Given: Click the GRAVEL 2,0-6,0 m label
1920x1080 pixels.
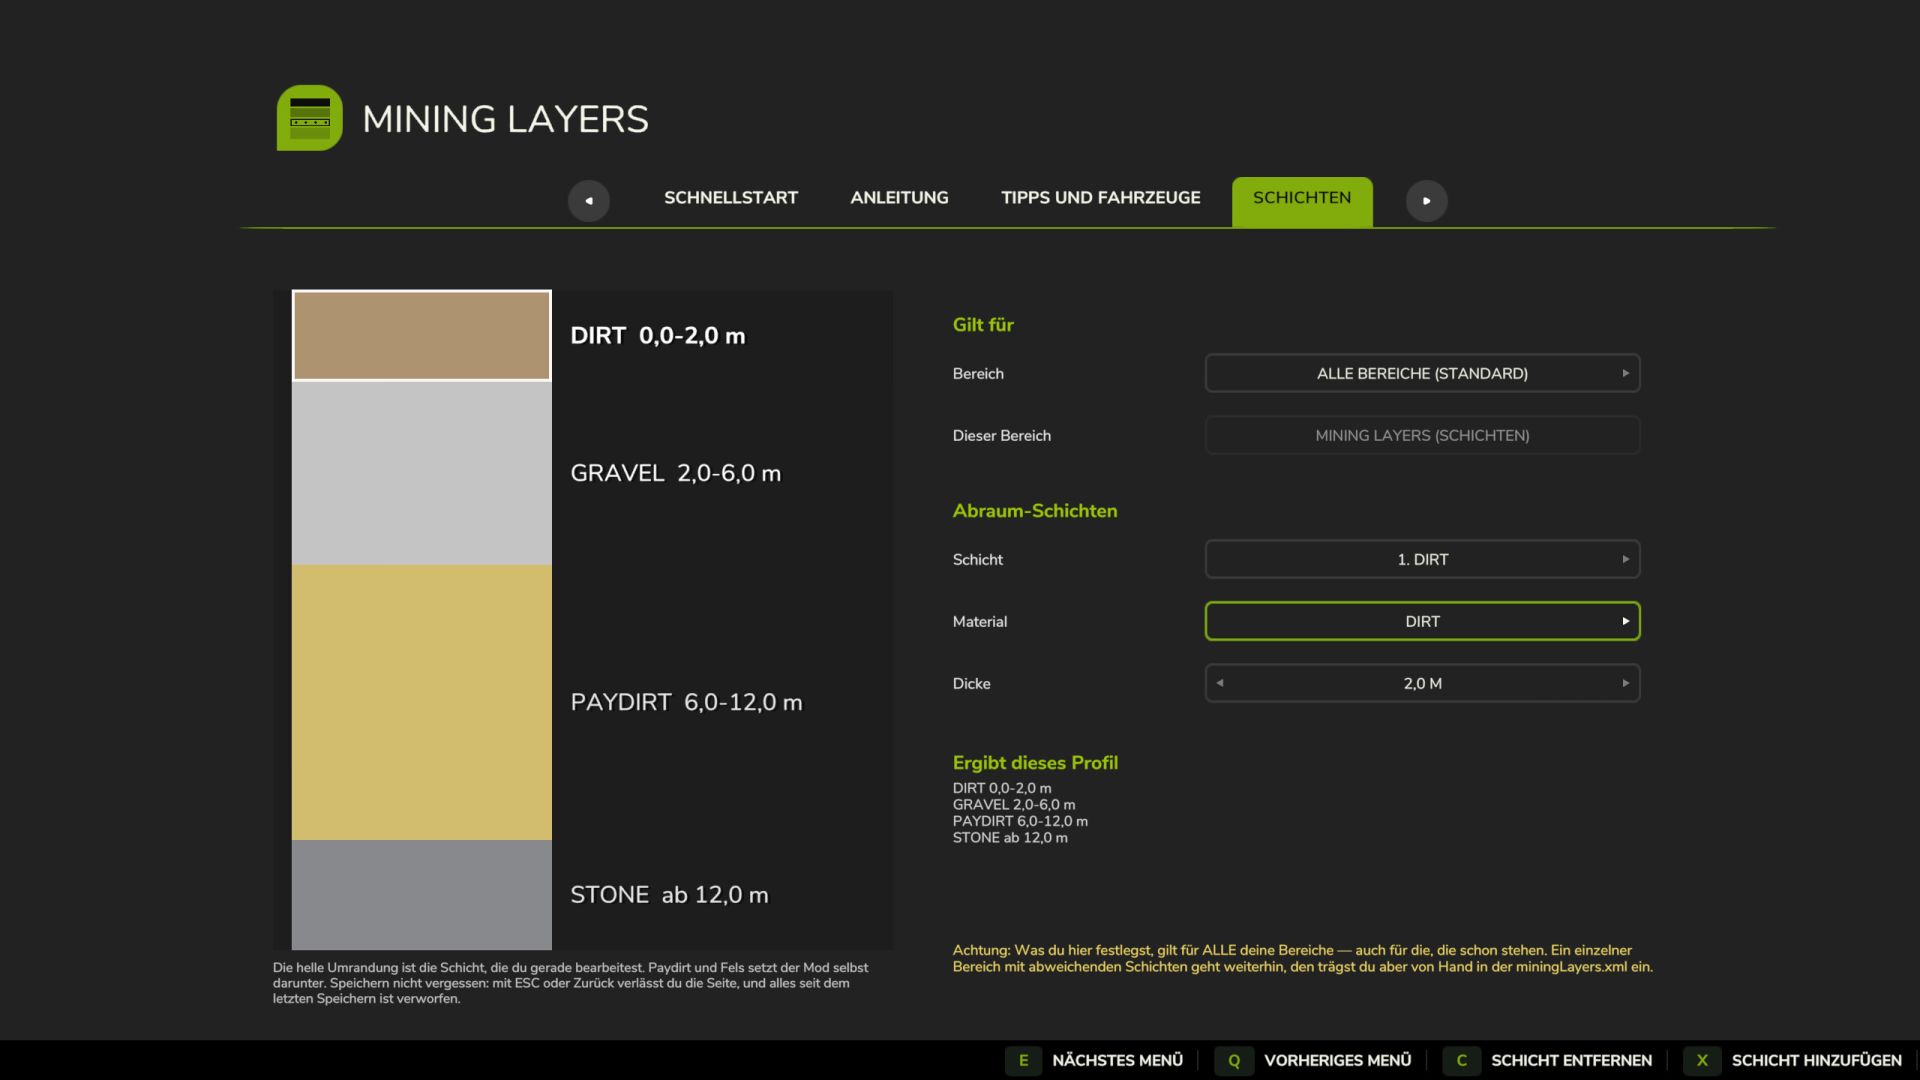Looking at the screenshot, I should coord(675,473).
